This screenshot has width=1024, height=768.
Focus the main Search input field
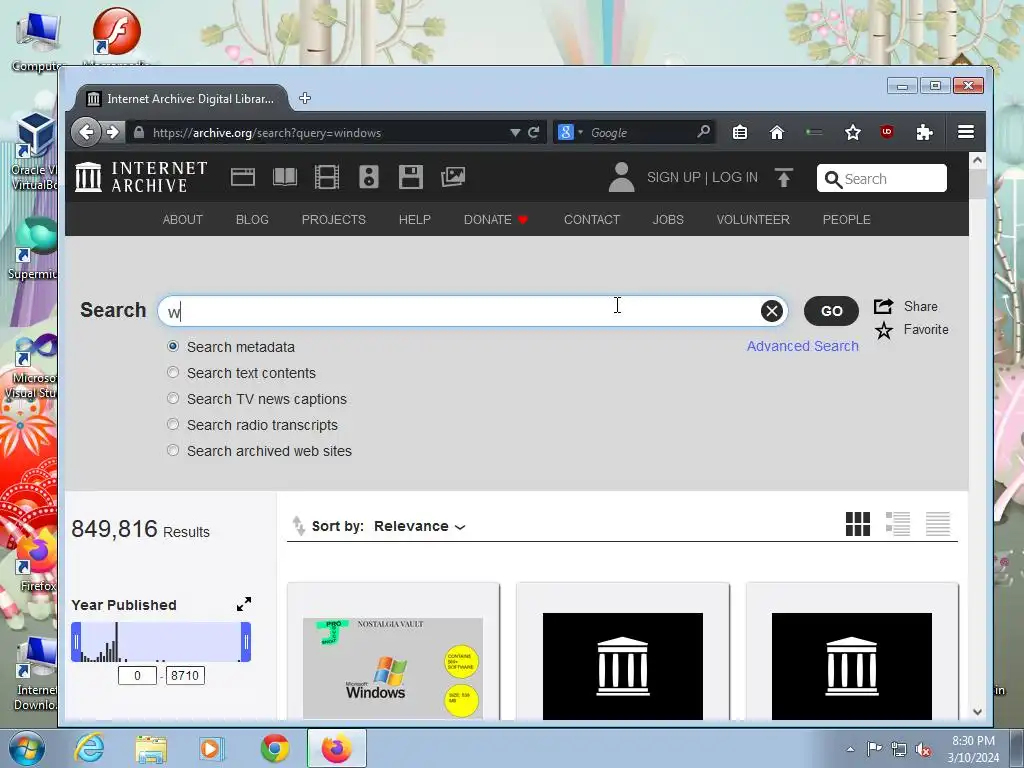(x=472, y=311)
